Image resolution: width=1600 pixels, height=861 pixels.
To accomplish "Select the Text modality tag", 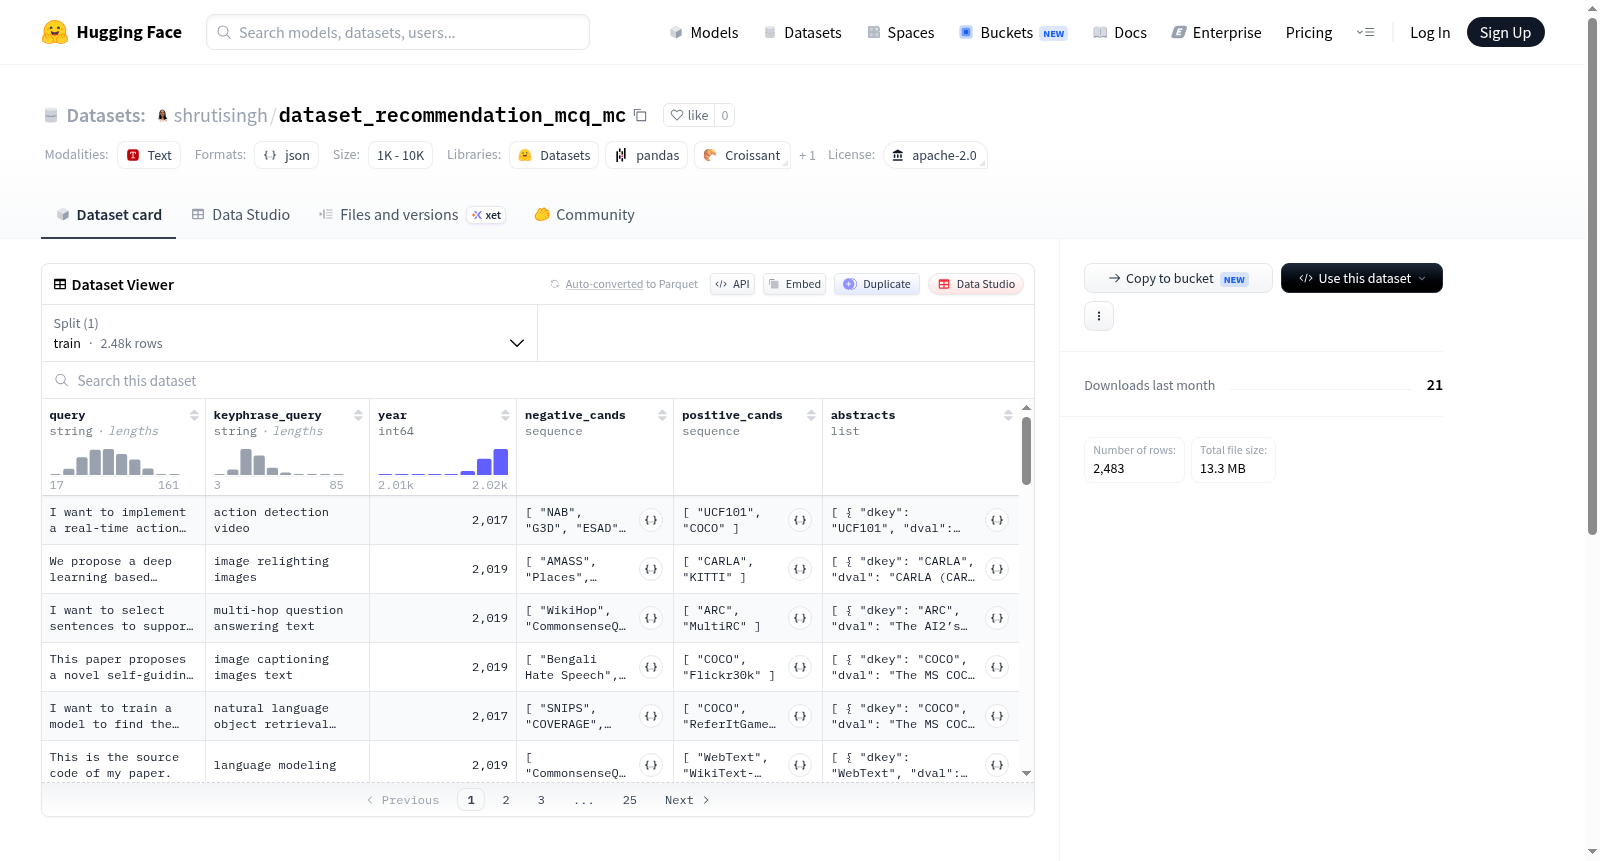I will (149, 155).
